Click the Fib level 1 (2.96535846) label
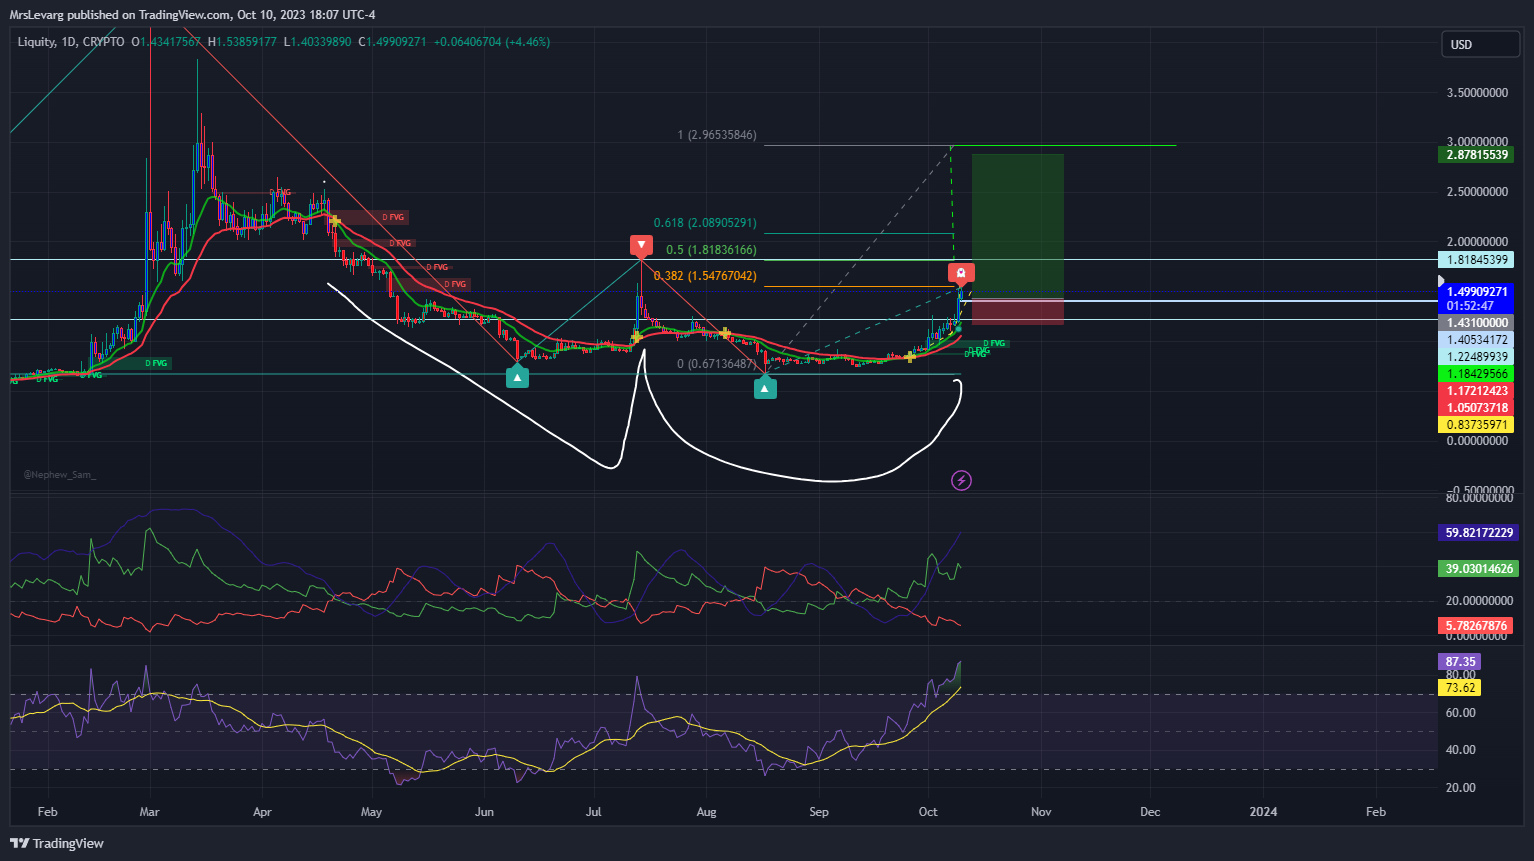Viewport: 1534px width, 861px height. coord(717,135)
